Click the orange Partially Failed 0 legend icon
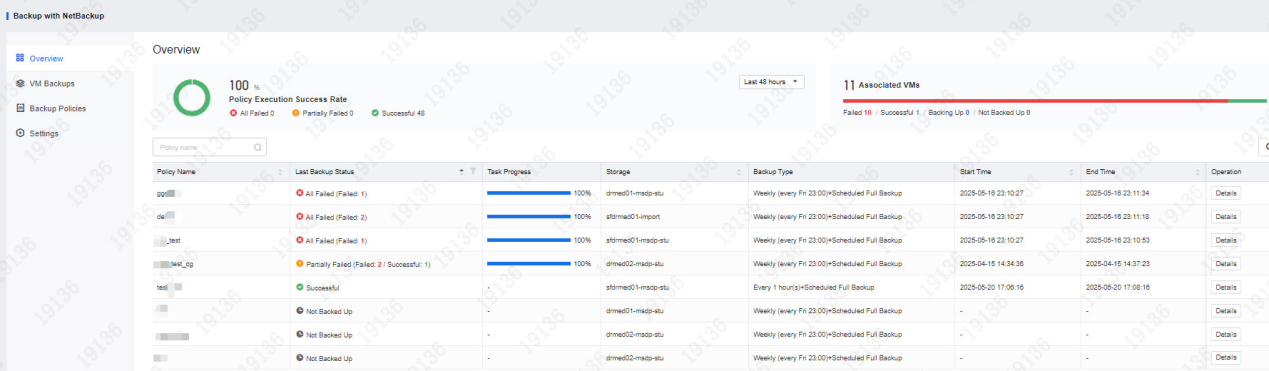Screen dimensions: 1269x371 pos(296,113)
